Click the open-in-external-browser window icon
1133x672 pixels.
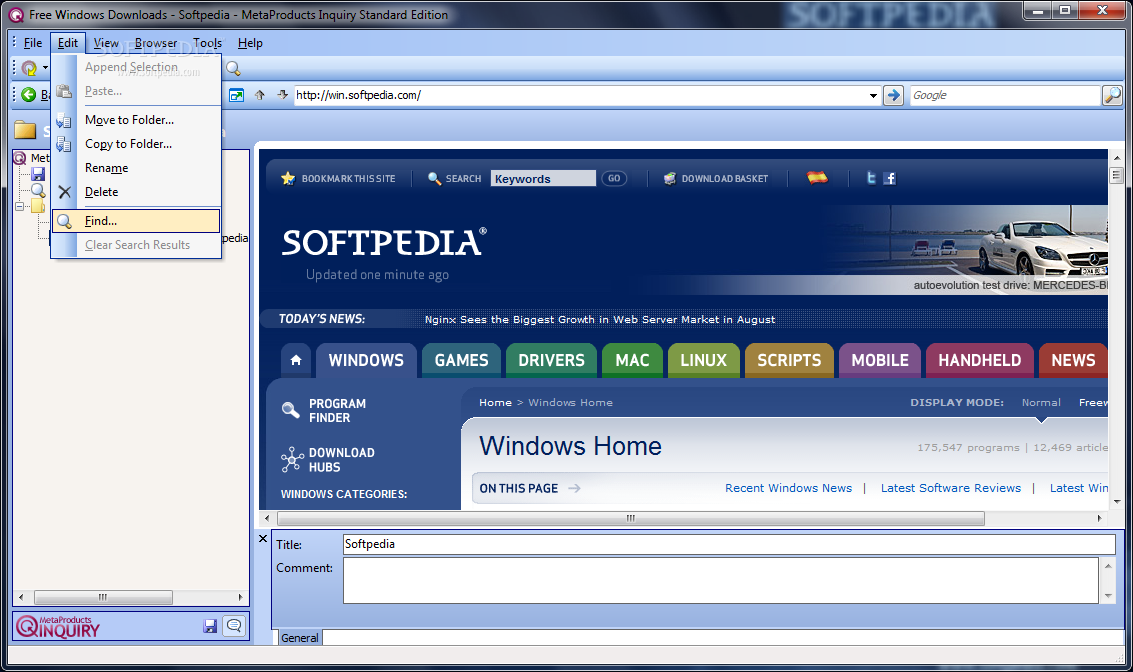tap(236, 95)
